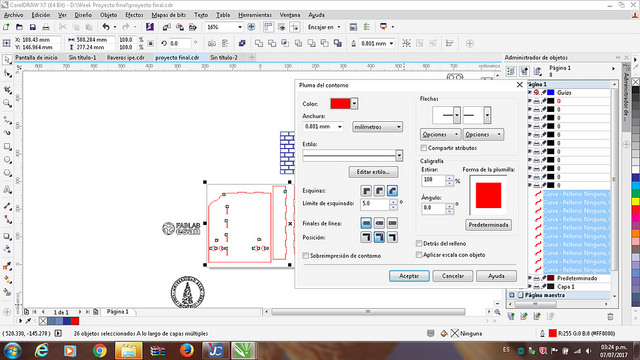This screenshot has height=360, width=640.
Task: Select the outside outline position icon
Action: click(366, 237)
